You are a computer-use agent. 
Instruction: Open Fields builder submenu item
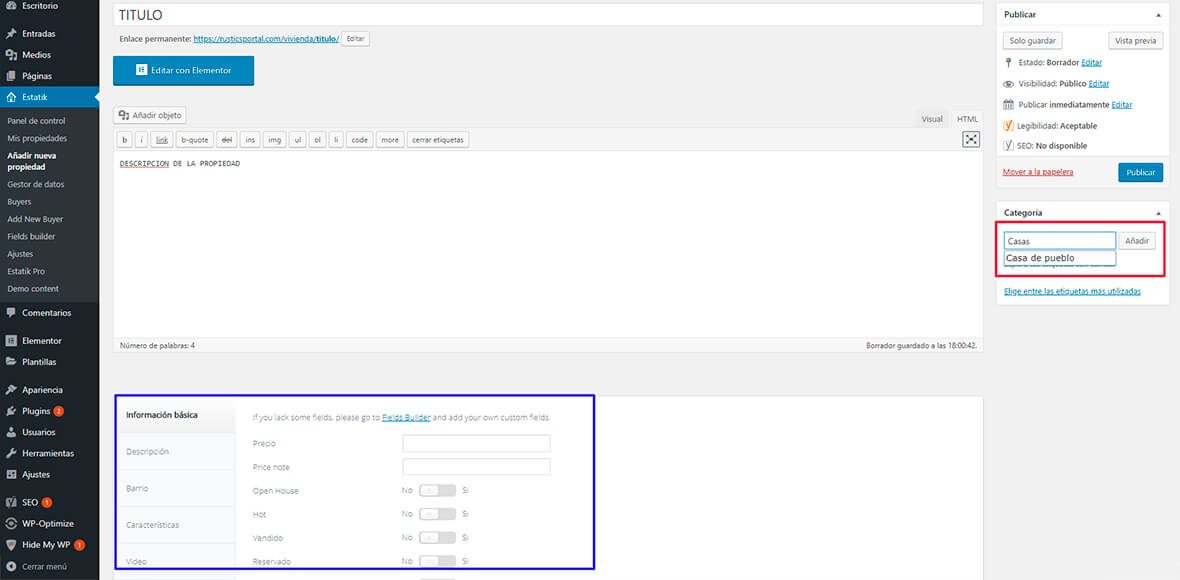31,236
